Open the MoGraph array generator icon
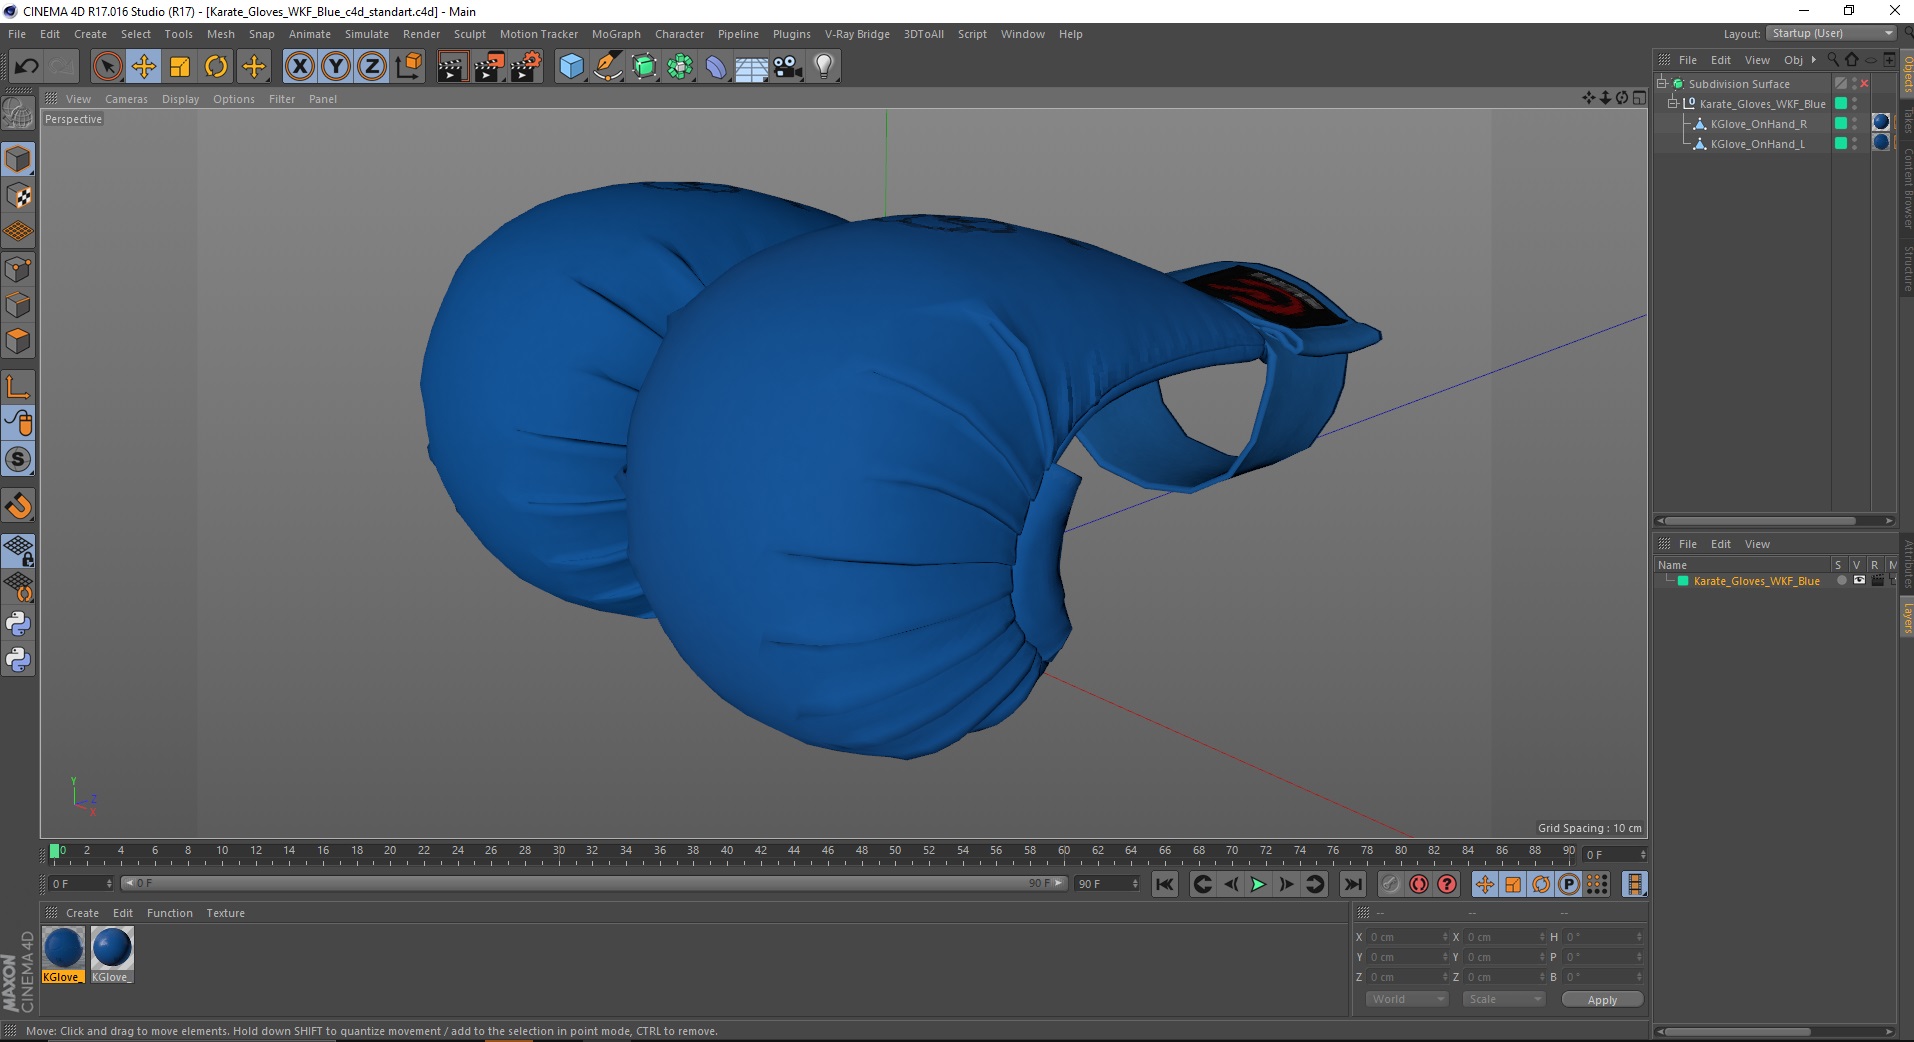 681,67
